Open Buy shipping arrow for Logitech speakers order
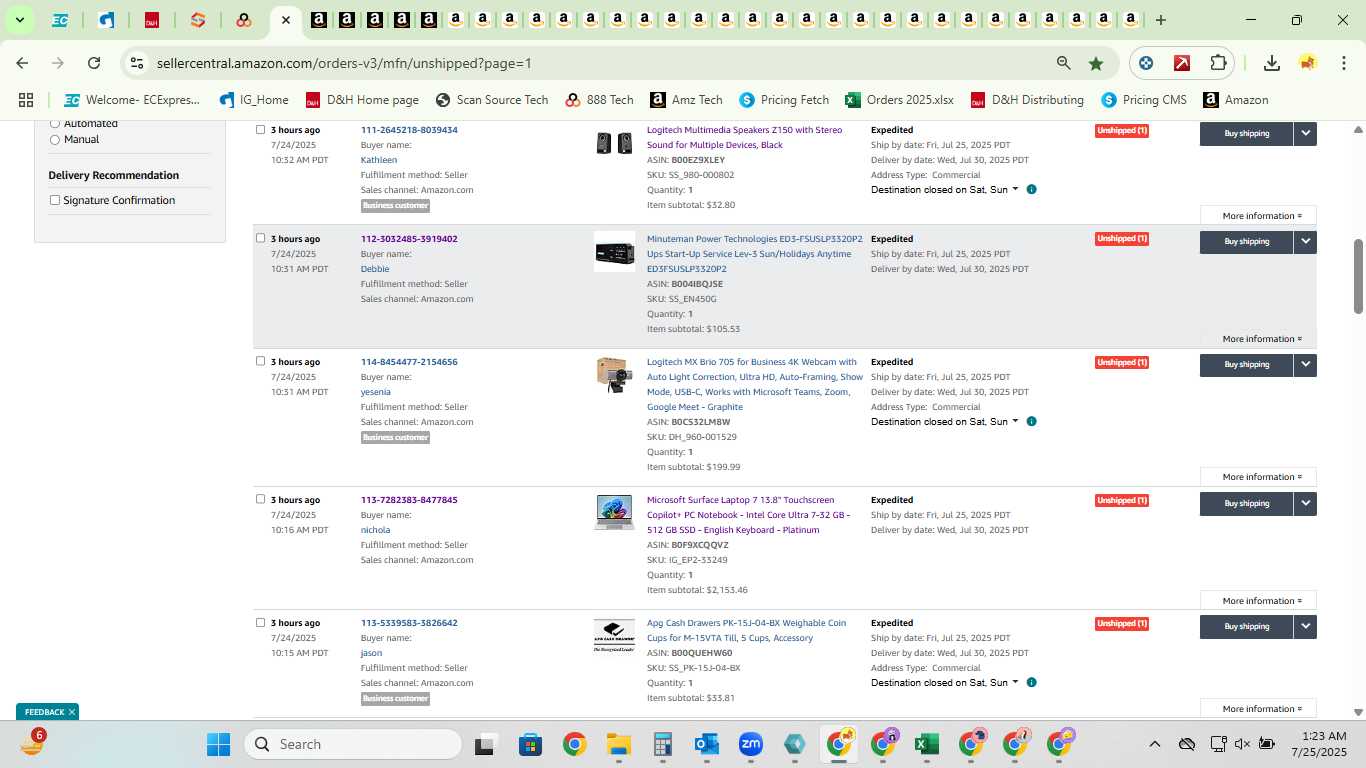1366x768 pixels. point(1305,133)
